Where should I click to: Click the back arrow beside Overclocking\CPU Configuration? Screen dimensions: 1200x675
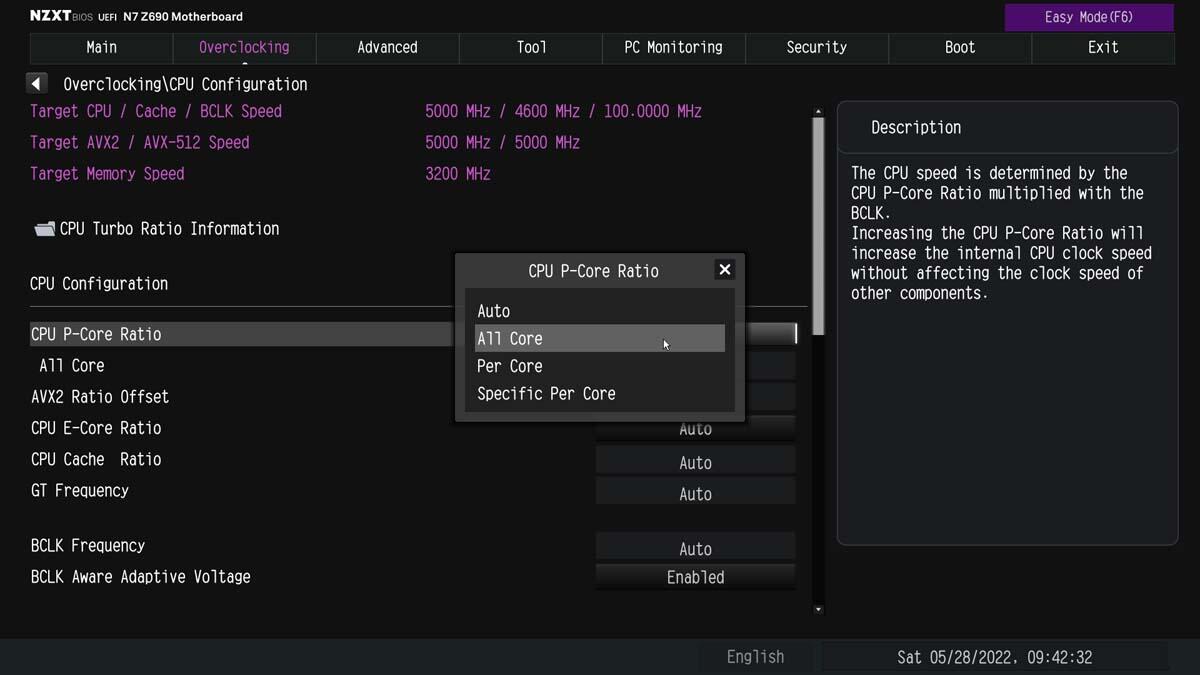37,84
